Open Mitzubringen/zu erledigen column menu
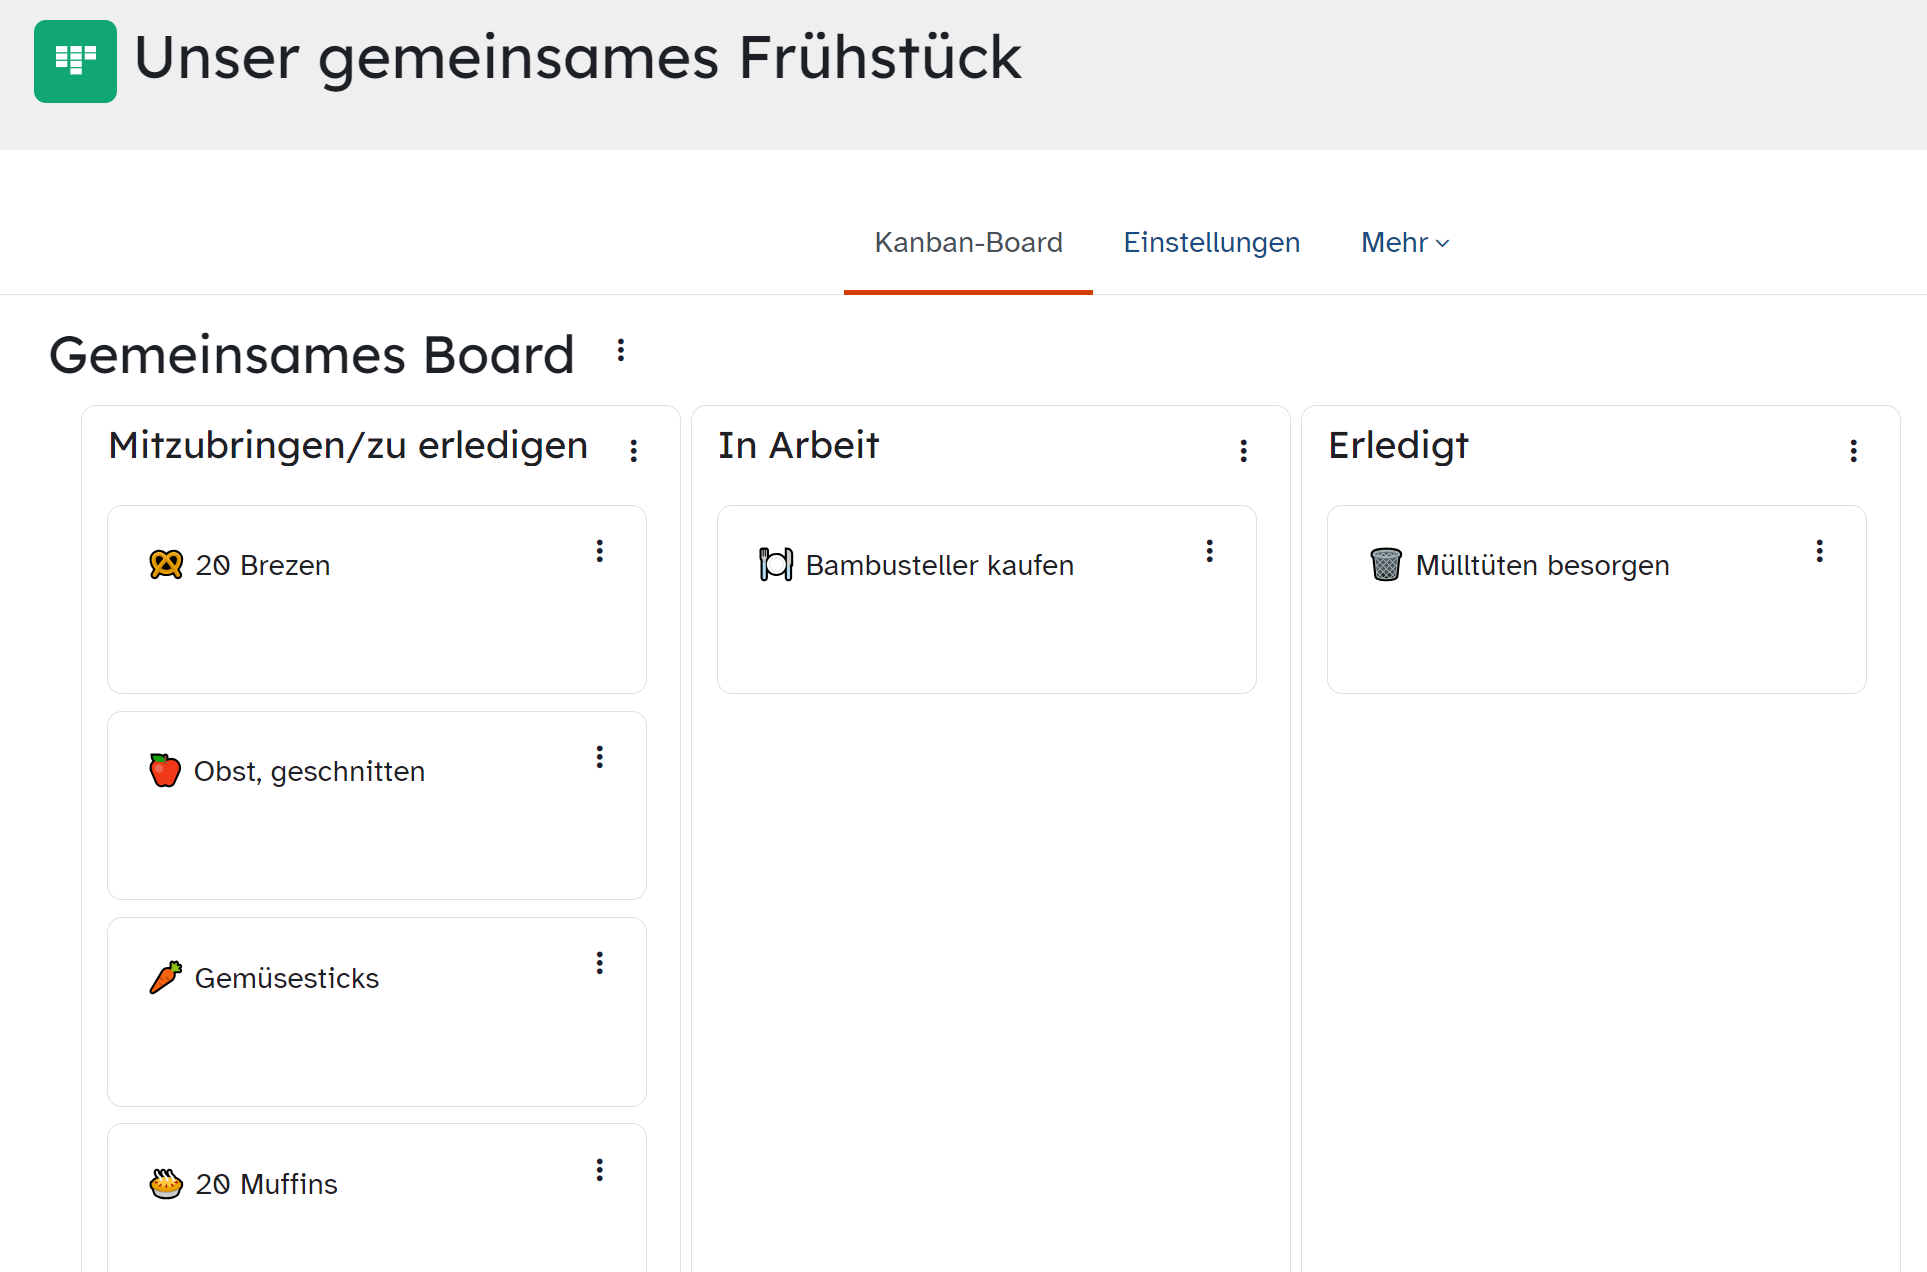The width and height of the screenshot is (1927, 1272). coord(634,451)
